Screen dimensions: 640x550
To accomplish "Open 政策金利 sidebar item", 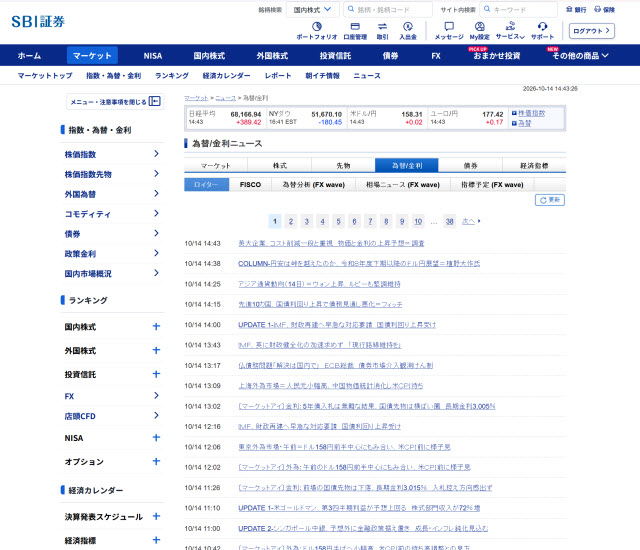I will [112, 254].
